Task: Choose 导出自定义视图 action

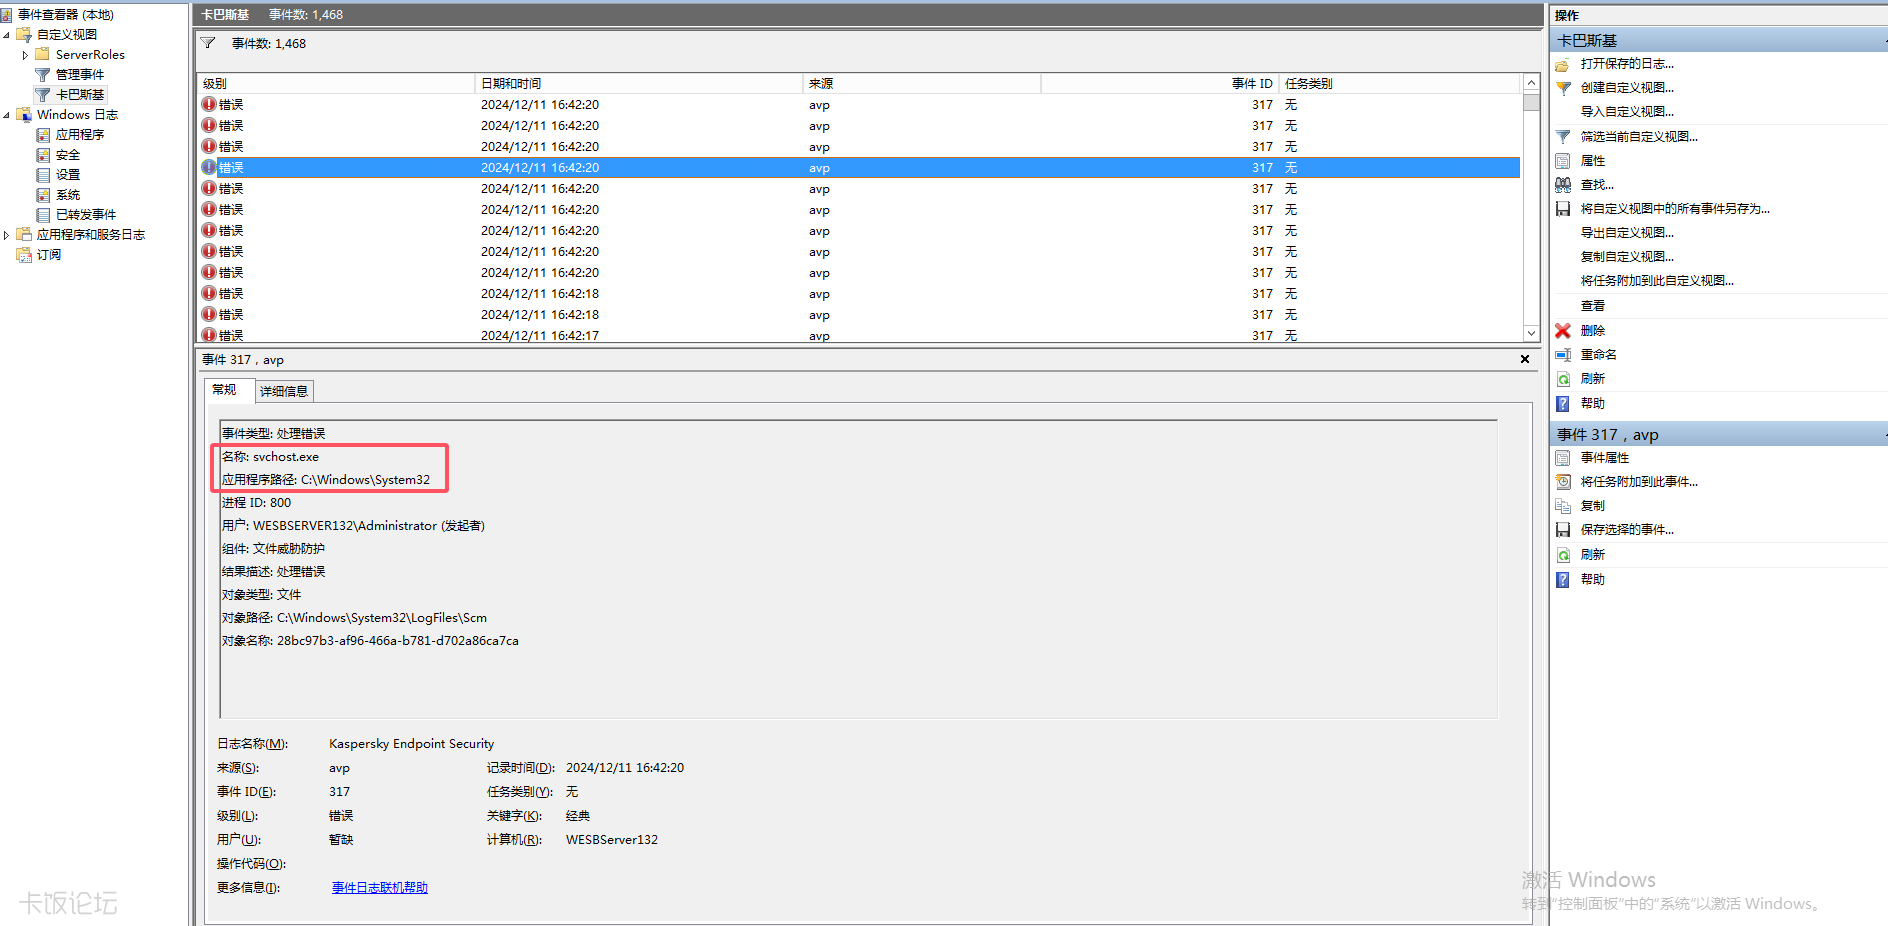Action: 1627,233
